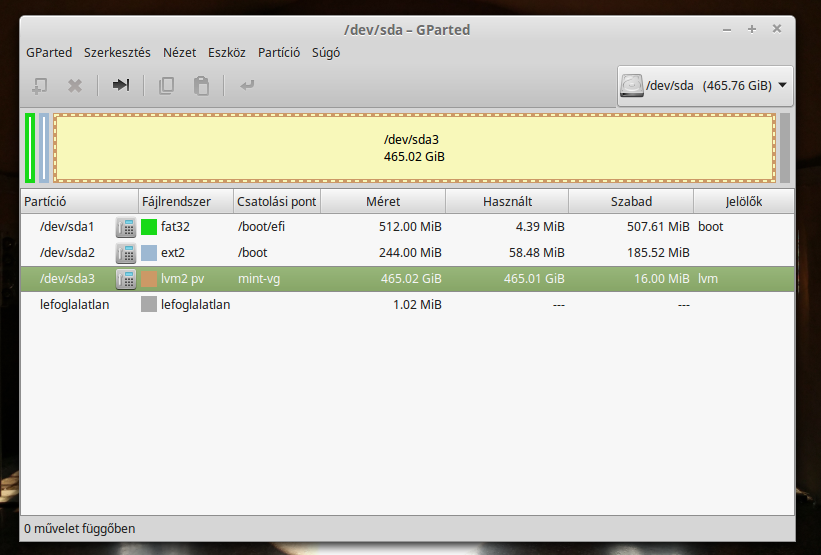
Task: Open the Eszköz menu
Action: (x=227, y=52)
